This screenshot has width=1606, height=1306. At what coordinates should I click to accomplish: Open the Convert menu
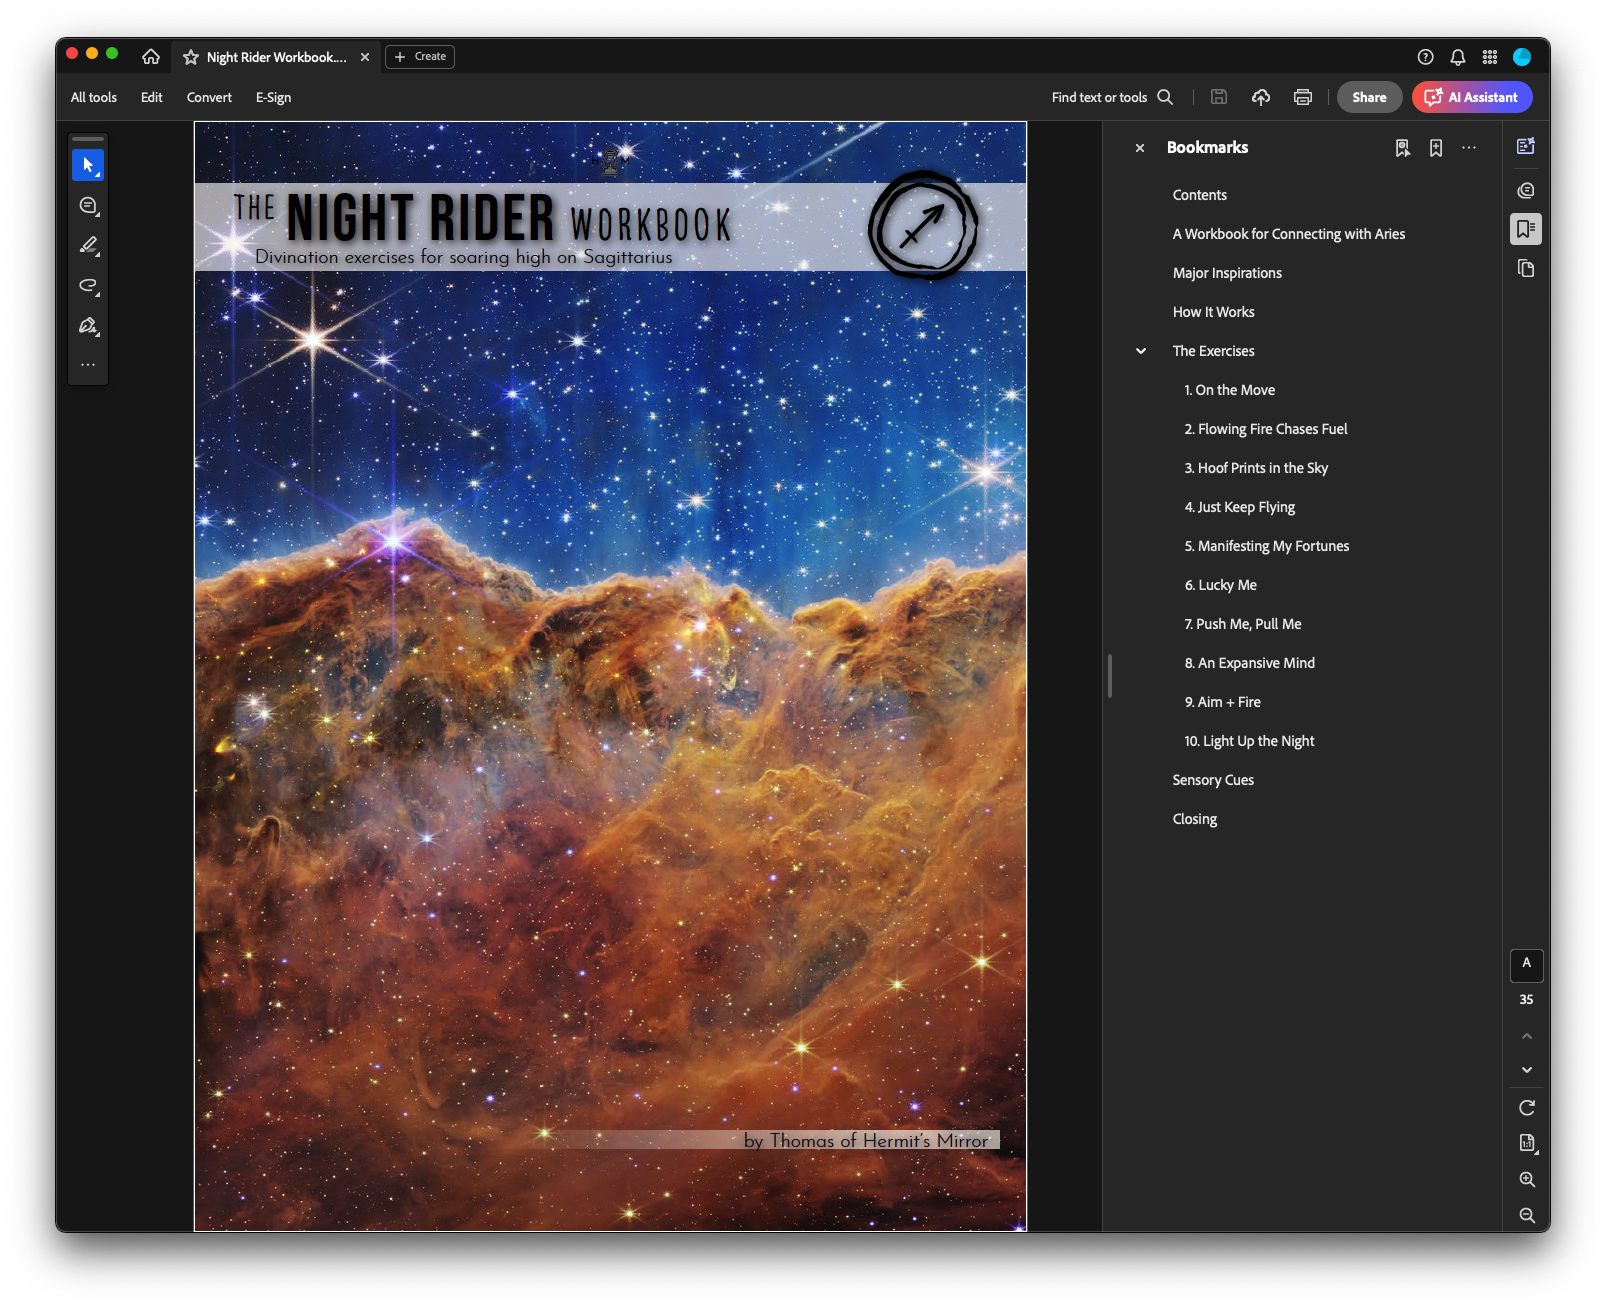(209, 97)
